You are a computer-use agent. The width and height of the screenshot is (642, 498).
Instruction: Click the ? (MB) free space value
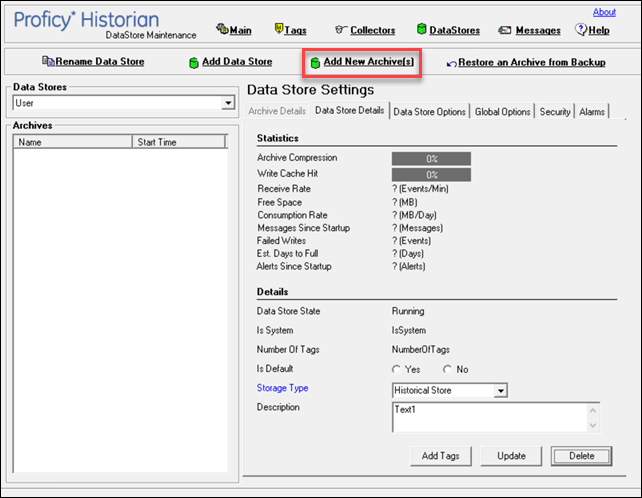click(x=405, y=202)
